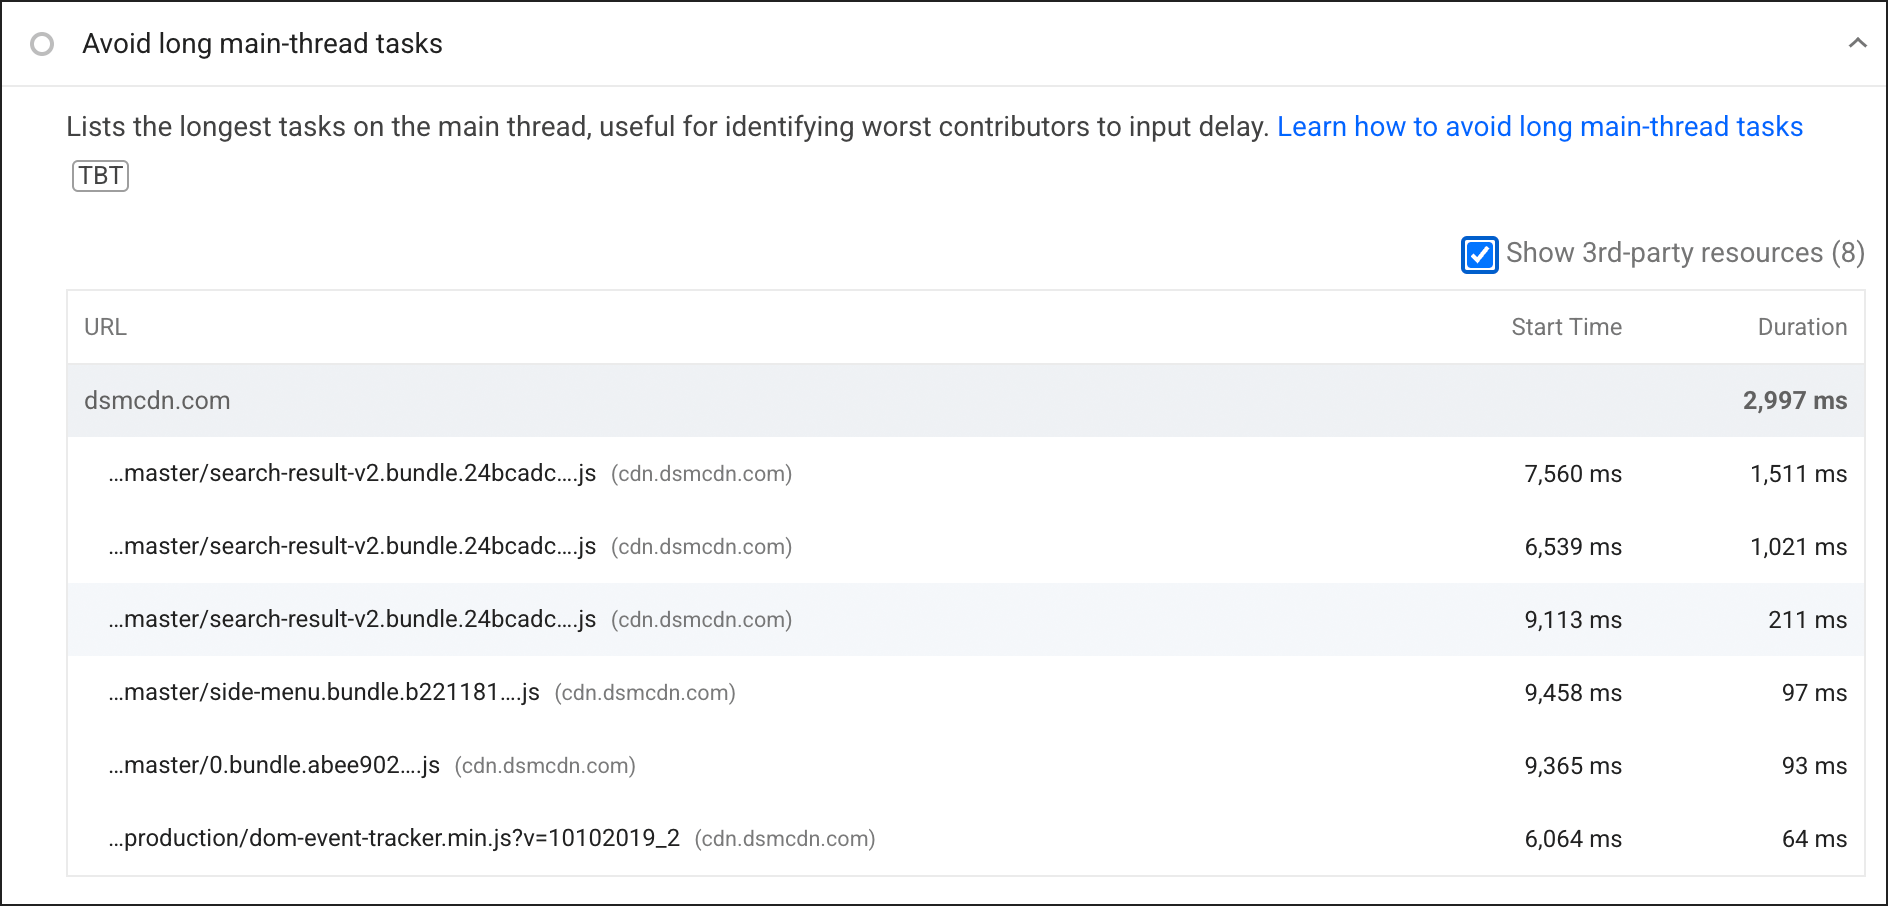The image size is (1888, 906).
Task: Sort by the Start Time column
Action: [x=1566, y=327]
